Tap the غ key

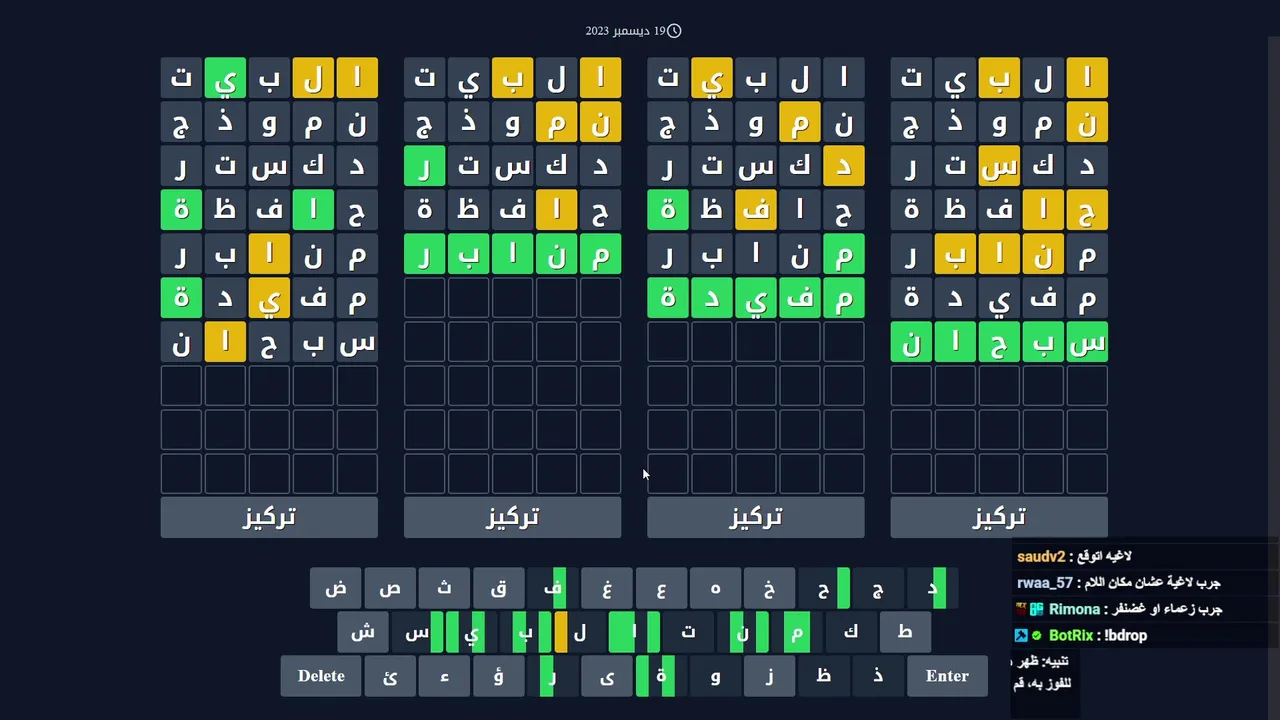[607, 588]
